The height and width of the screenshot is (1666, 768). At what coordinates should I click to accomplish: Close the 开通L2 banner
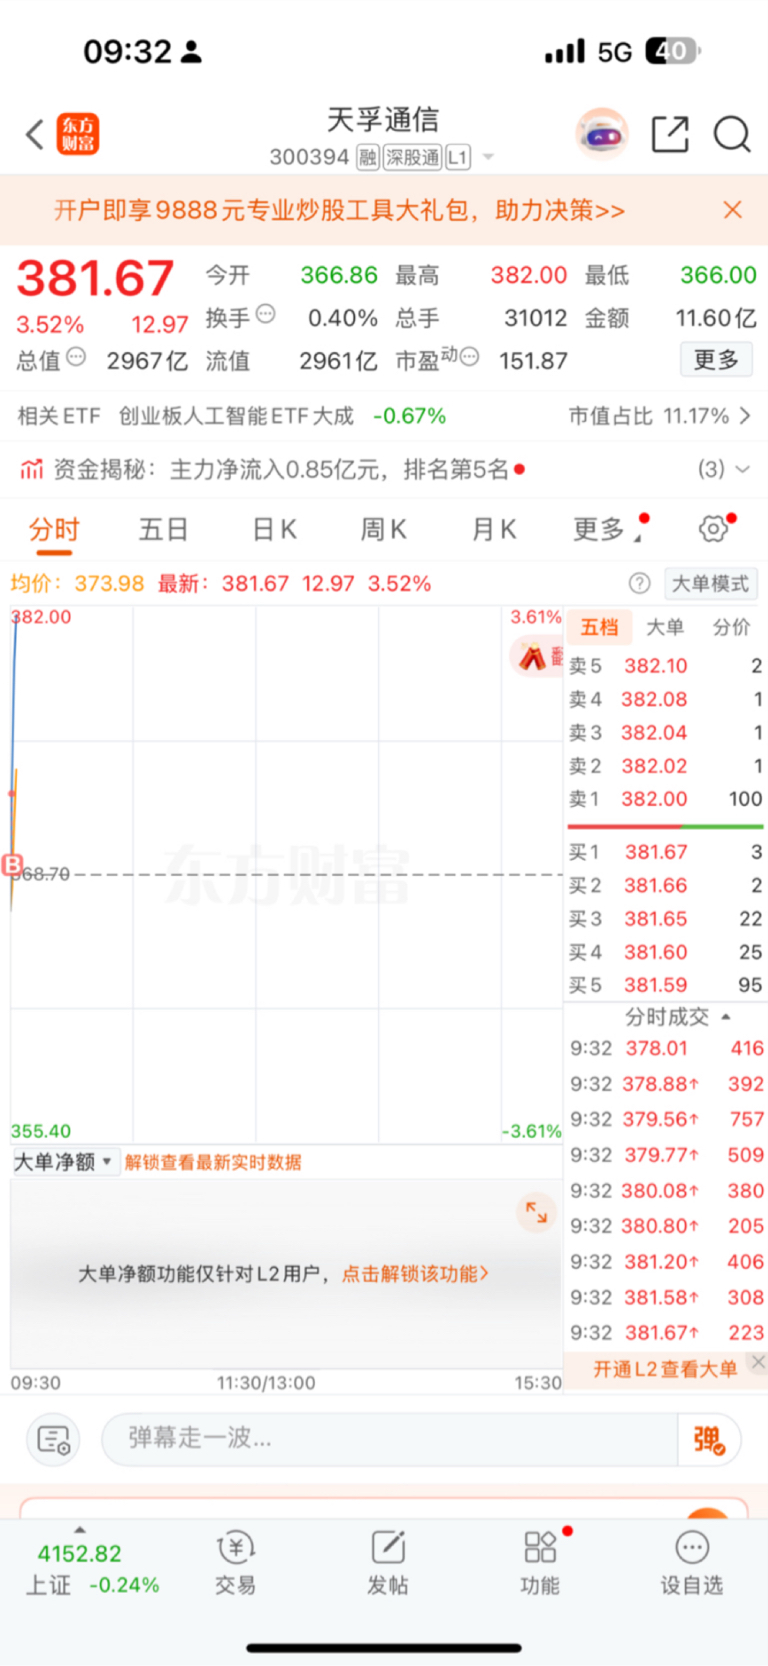pos(758,1362)
